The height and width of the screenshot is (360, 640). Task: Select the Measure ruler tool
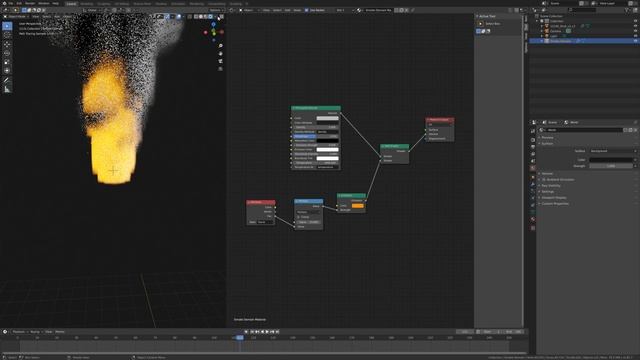coord(7,89)
